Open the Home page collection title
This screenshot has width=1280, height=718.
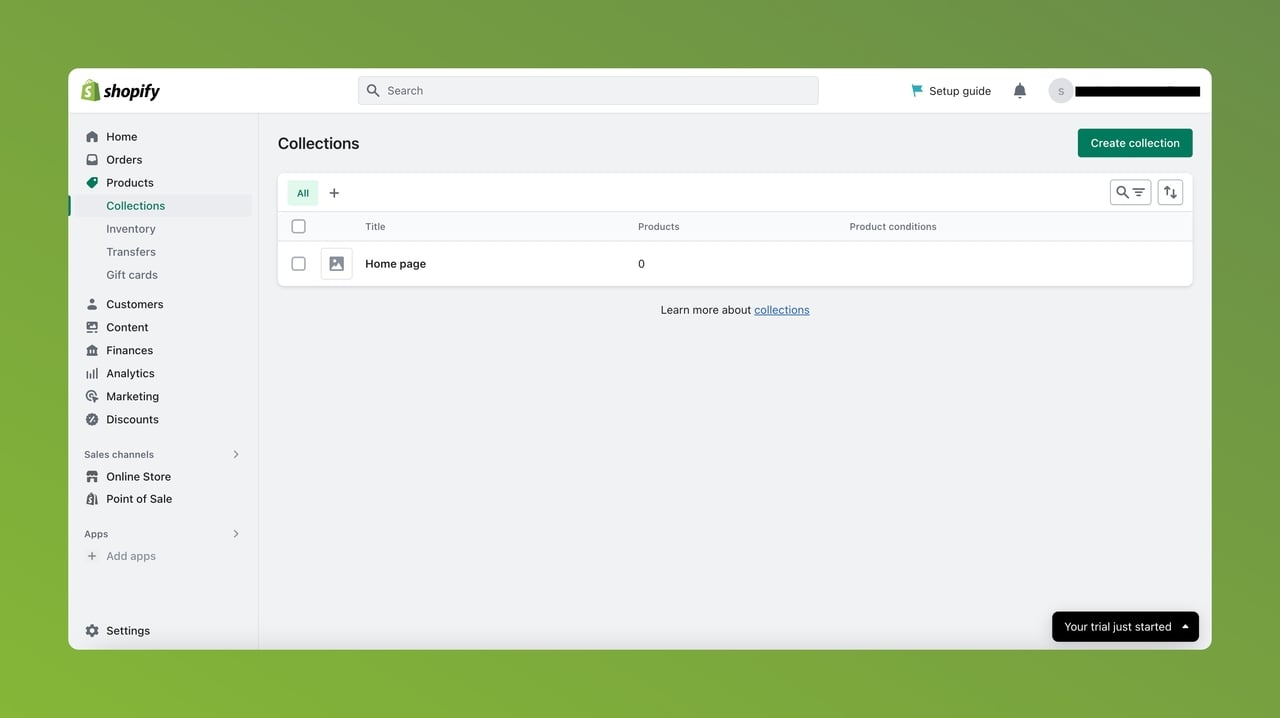[396, 264]
